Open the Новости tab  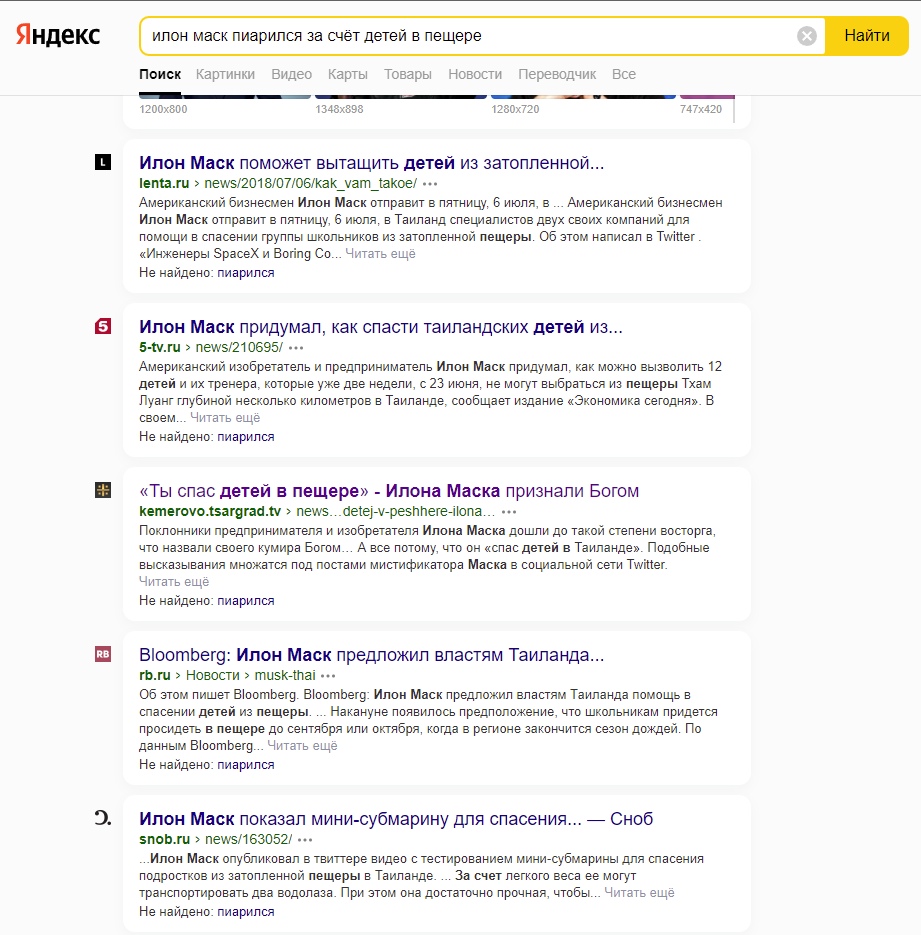click(x=475, y=75)
